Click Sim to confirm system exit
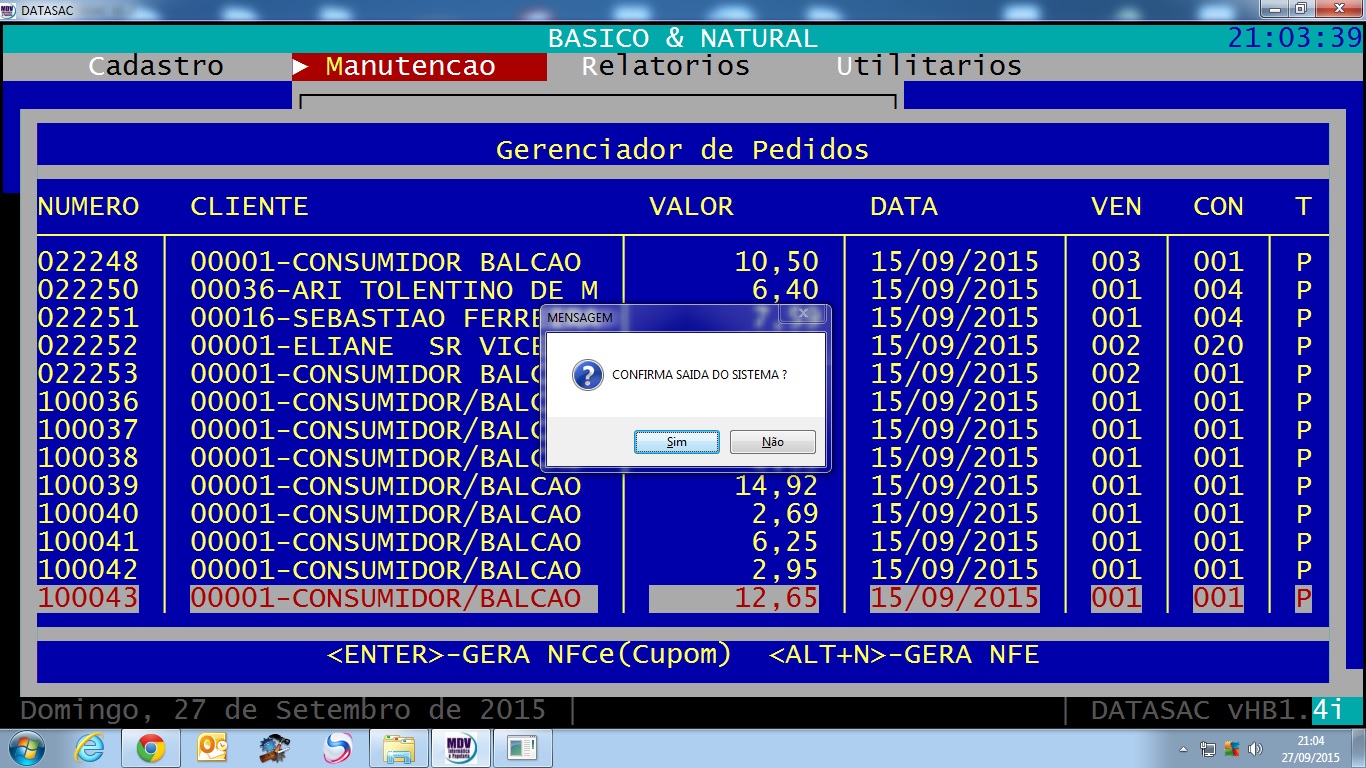Viewport: 1366px width, 768px height. coord(676,442)
